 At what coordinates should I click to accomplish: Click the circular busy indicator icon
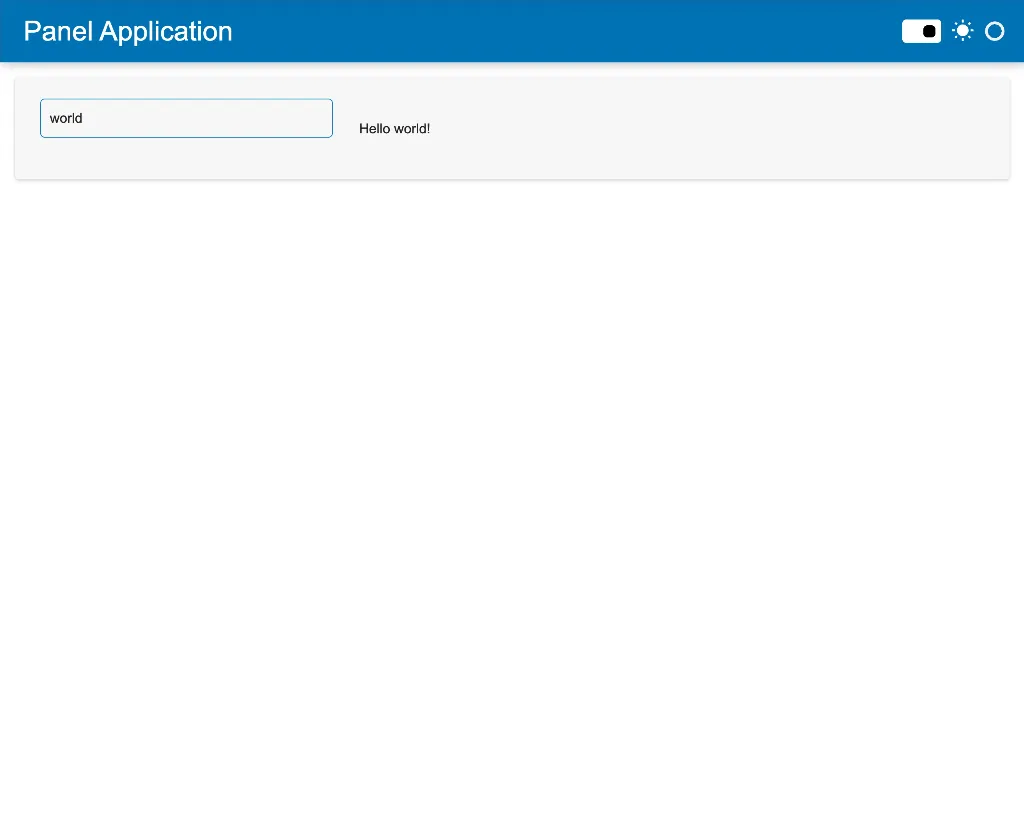click(x=994, y=31)
